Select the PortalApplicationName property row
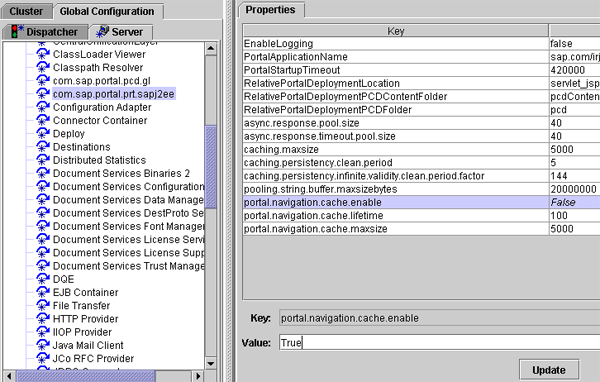600x382 pixels. [421, 57]
